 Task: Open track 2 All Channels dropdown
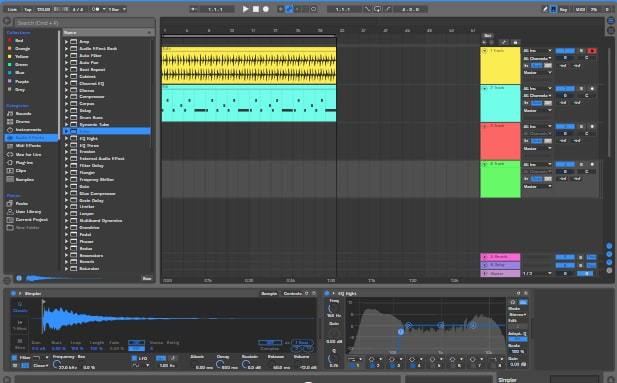point(537,96)
